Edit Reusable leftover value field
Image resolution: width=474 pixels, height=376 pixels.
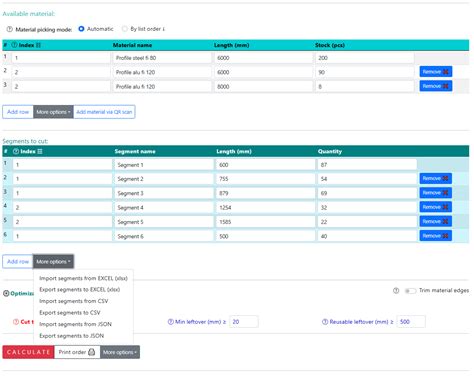pos(411,322)
